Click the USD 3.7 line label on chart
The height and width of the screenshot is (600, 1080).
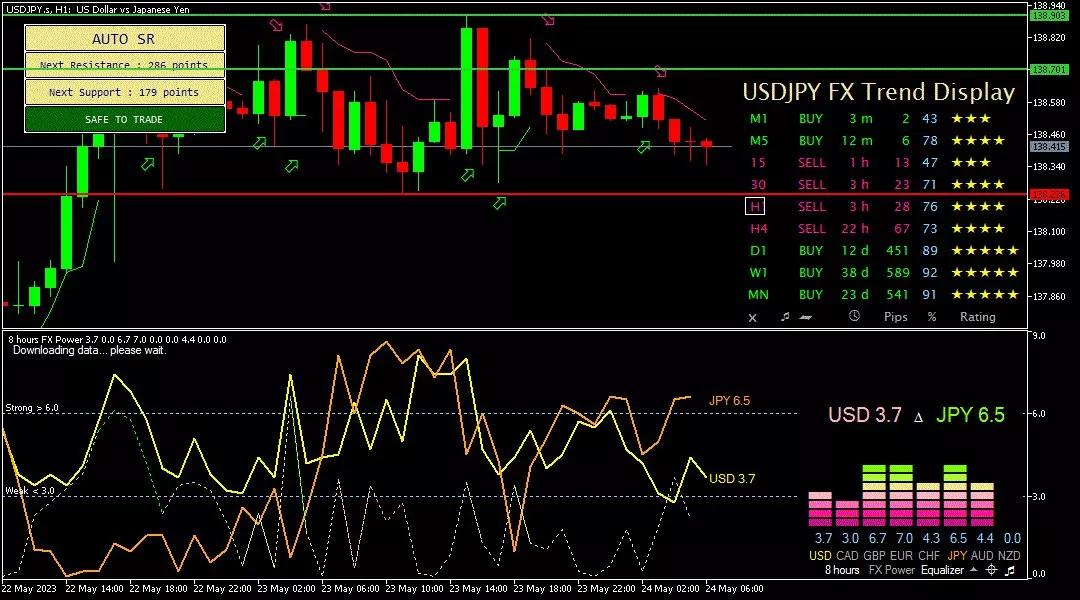[732, 479]
